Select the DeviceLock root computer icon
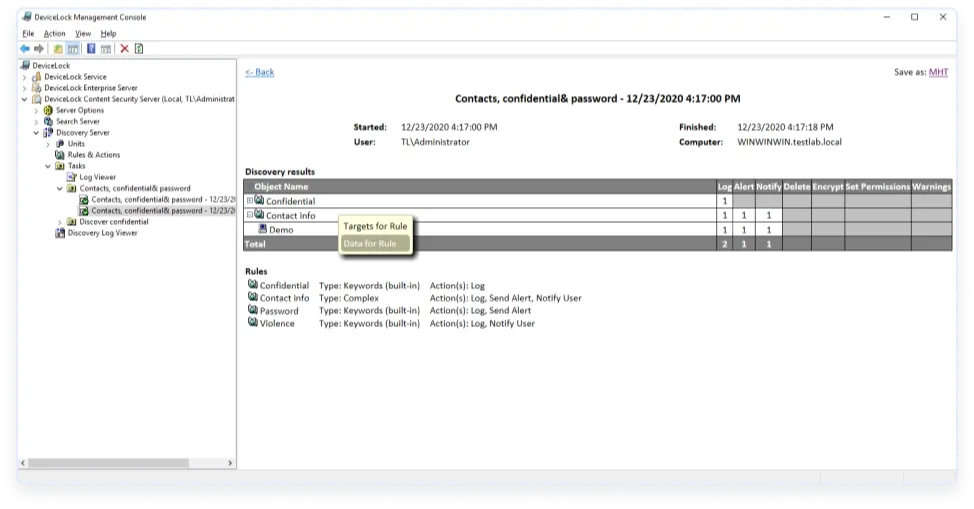This screenshot has width=974, height=509. 25,65
